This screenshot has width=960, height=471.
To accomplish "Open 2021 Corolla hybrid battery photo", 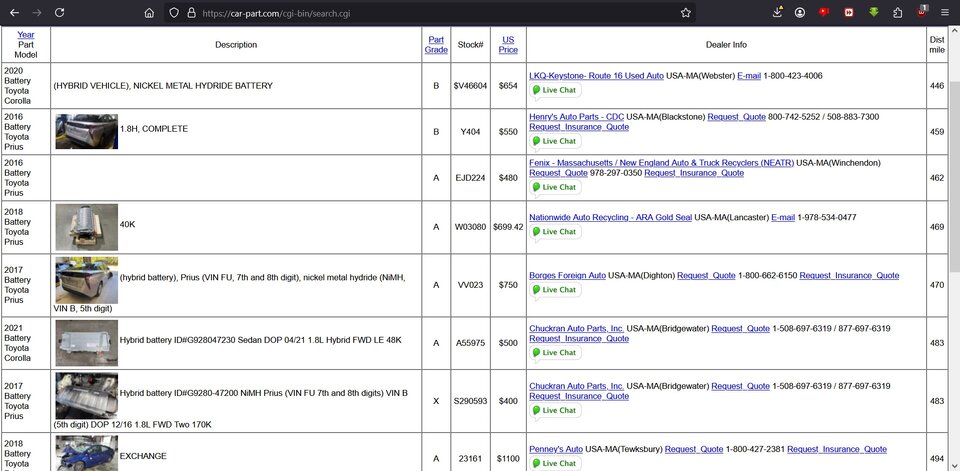I will [86, 343].
